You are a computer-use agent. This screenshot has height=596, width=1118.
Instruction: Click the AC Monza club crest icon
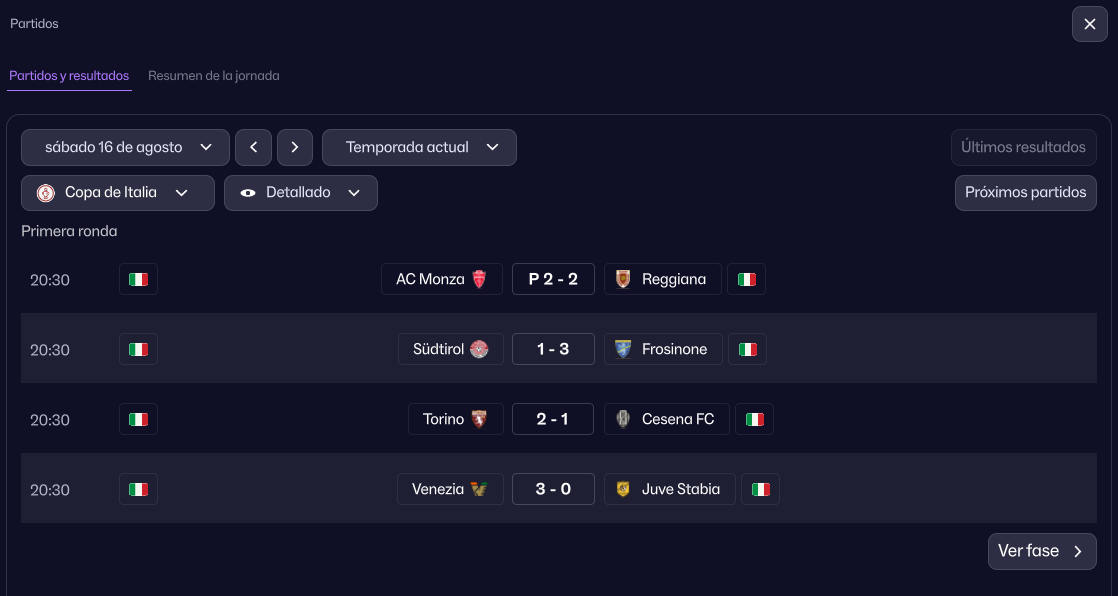[480, 279]
